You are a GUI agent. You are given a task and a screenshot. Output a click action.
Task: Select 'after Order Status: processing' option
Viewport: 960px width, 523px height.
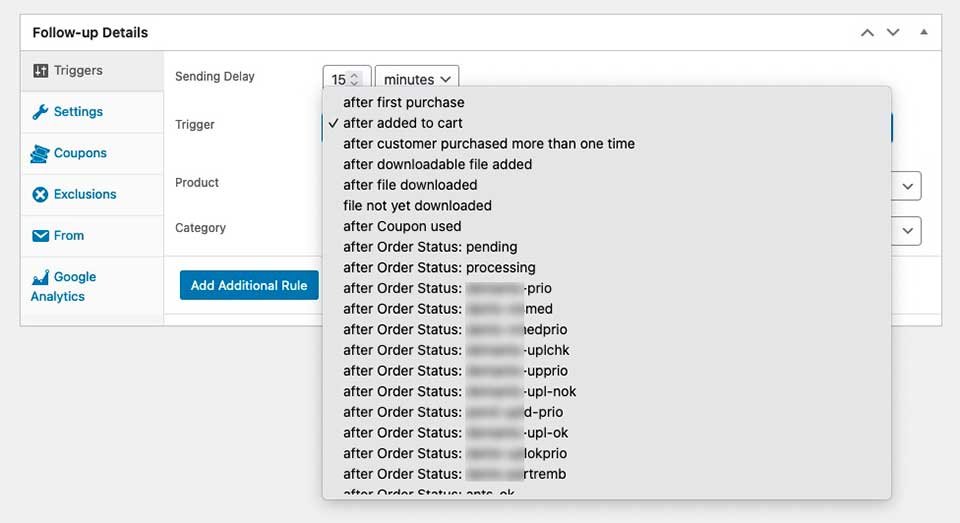tap(439, 268)
